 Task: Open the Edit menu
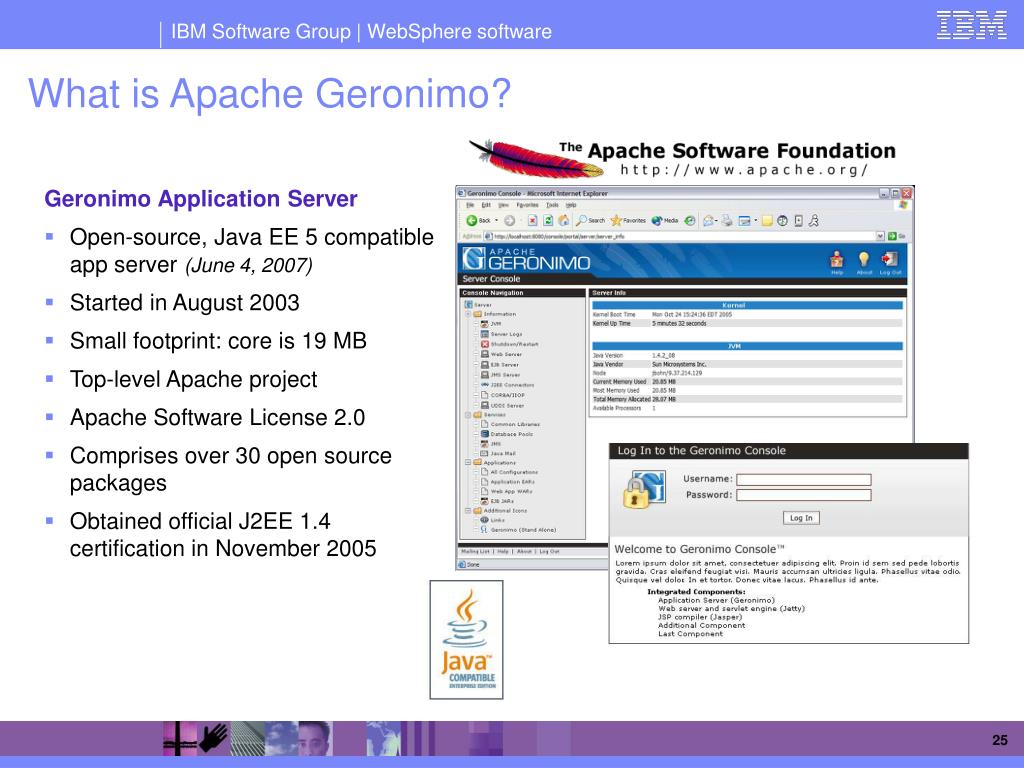[486, 205]
